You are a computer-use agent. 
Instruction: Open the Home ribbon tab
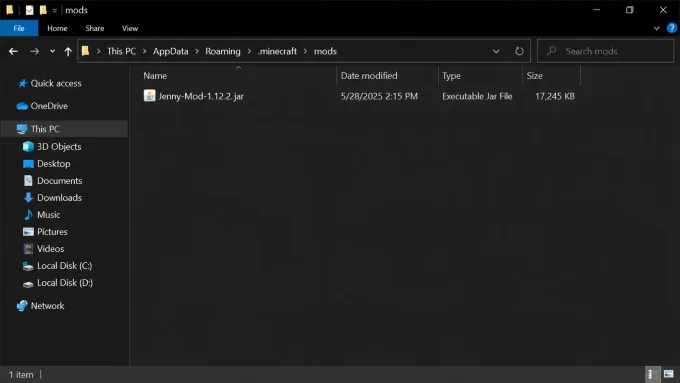pyautogui.click(x=57, y=28)
